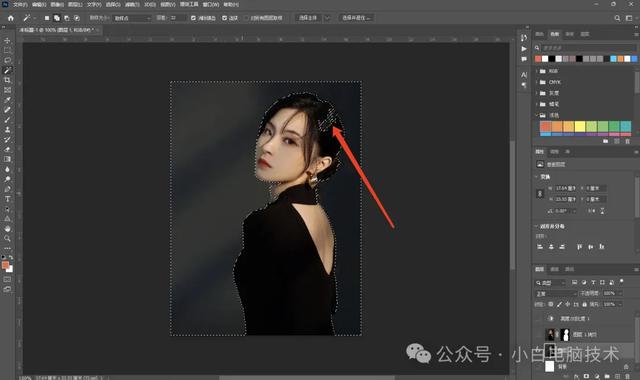Screen dimensions: 640x380
Task: Click the Select and Mask button
Action: 356,18
